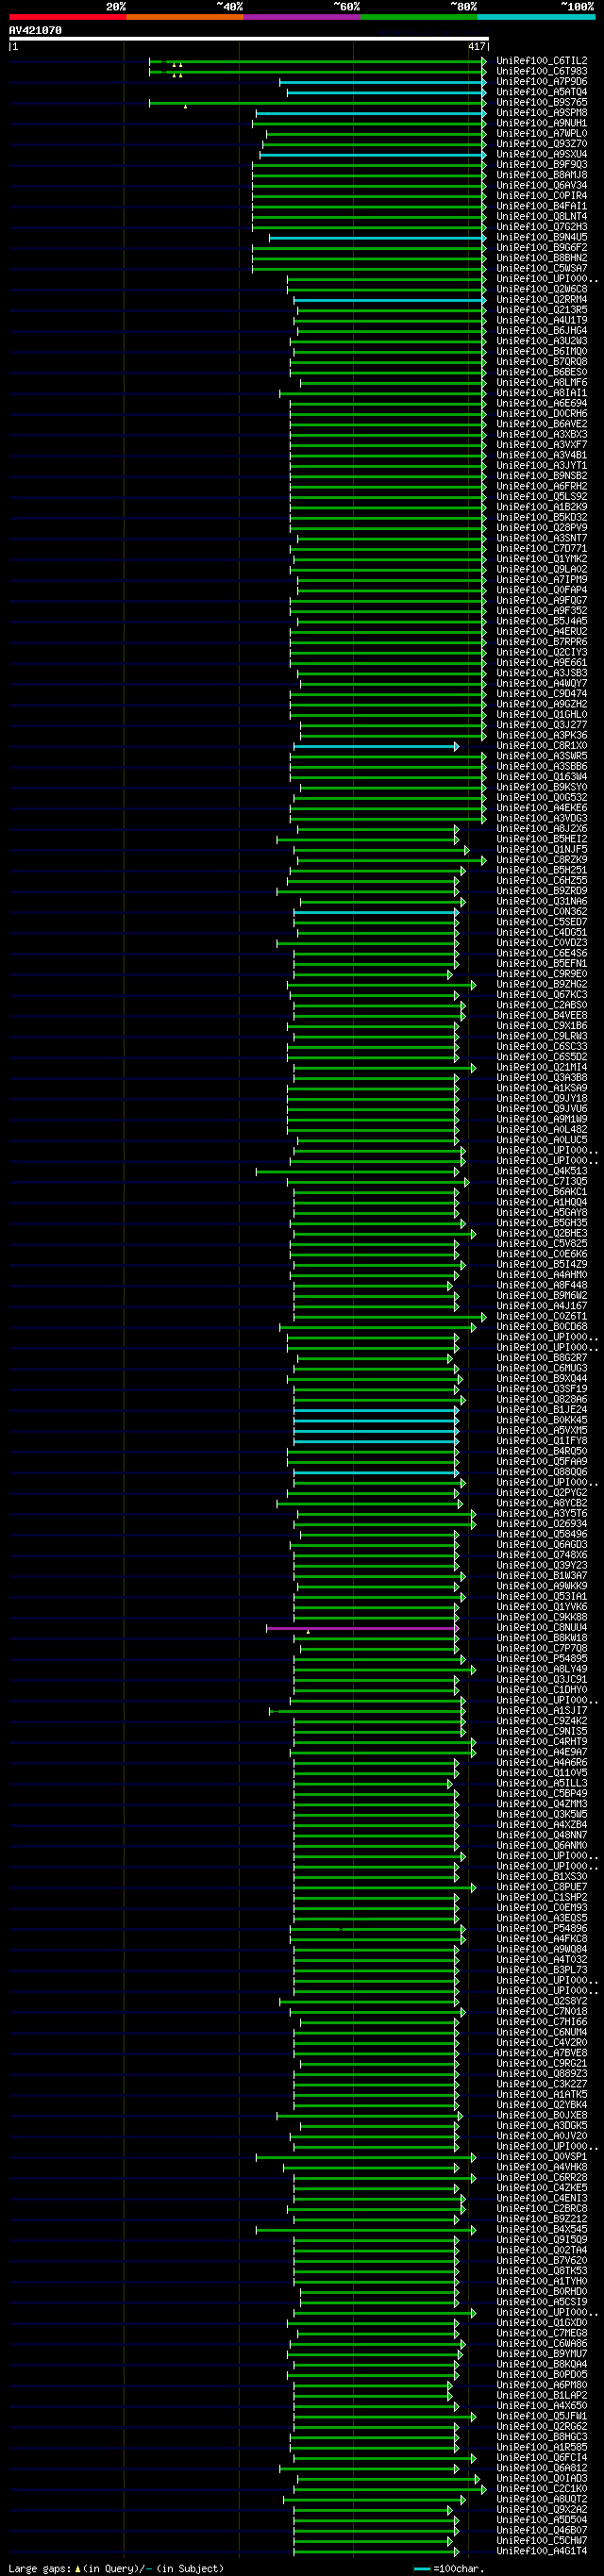Viewport: 604px width, 2576px height.
Task: Open hit UniRef100_C6TIL2
Action: (x=541, y=61)
